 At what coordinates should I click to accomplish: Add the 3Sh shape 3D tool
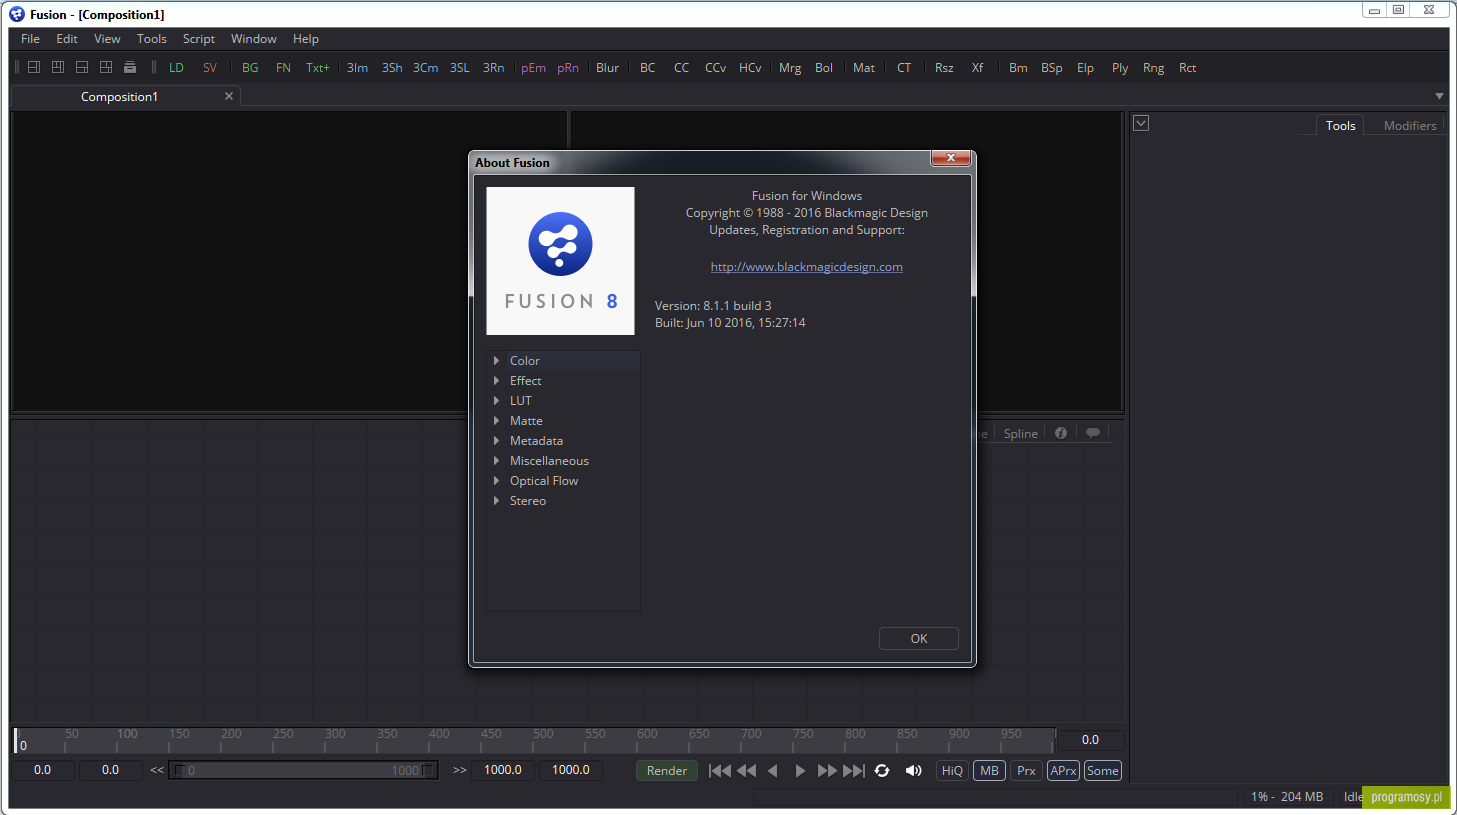tap(392, 68)
